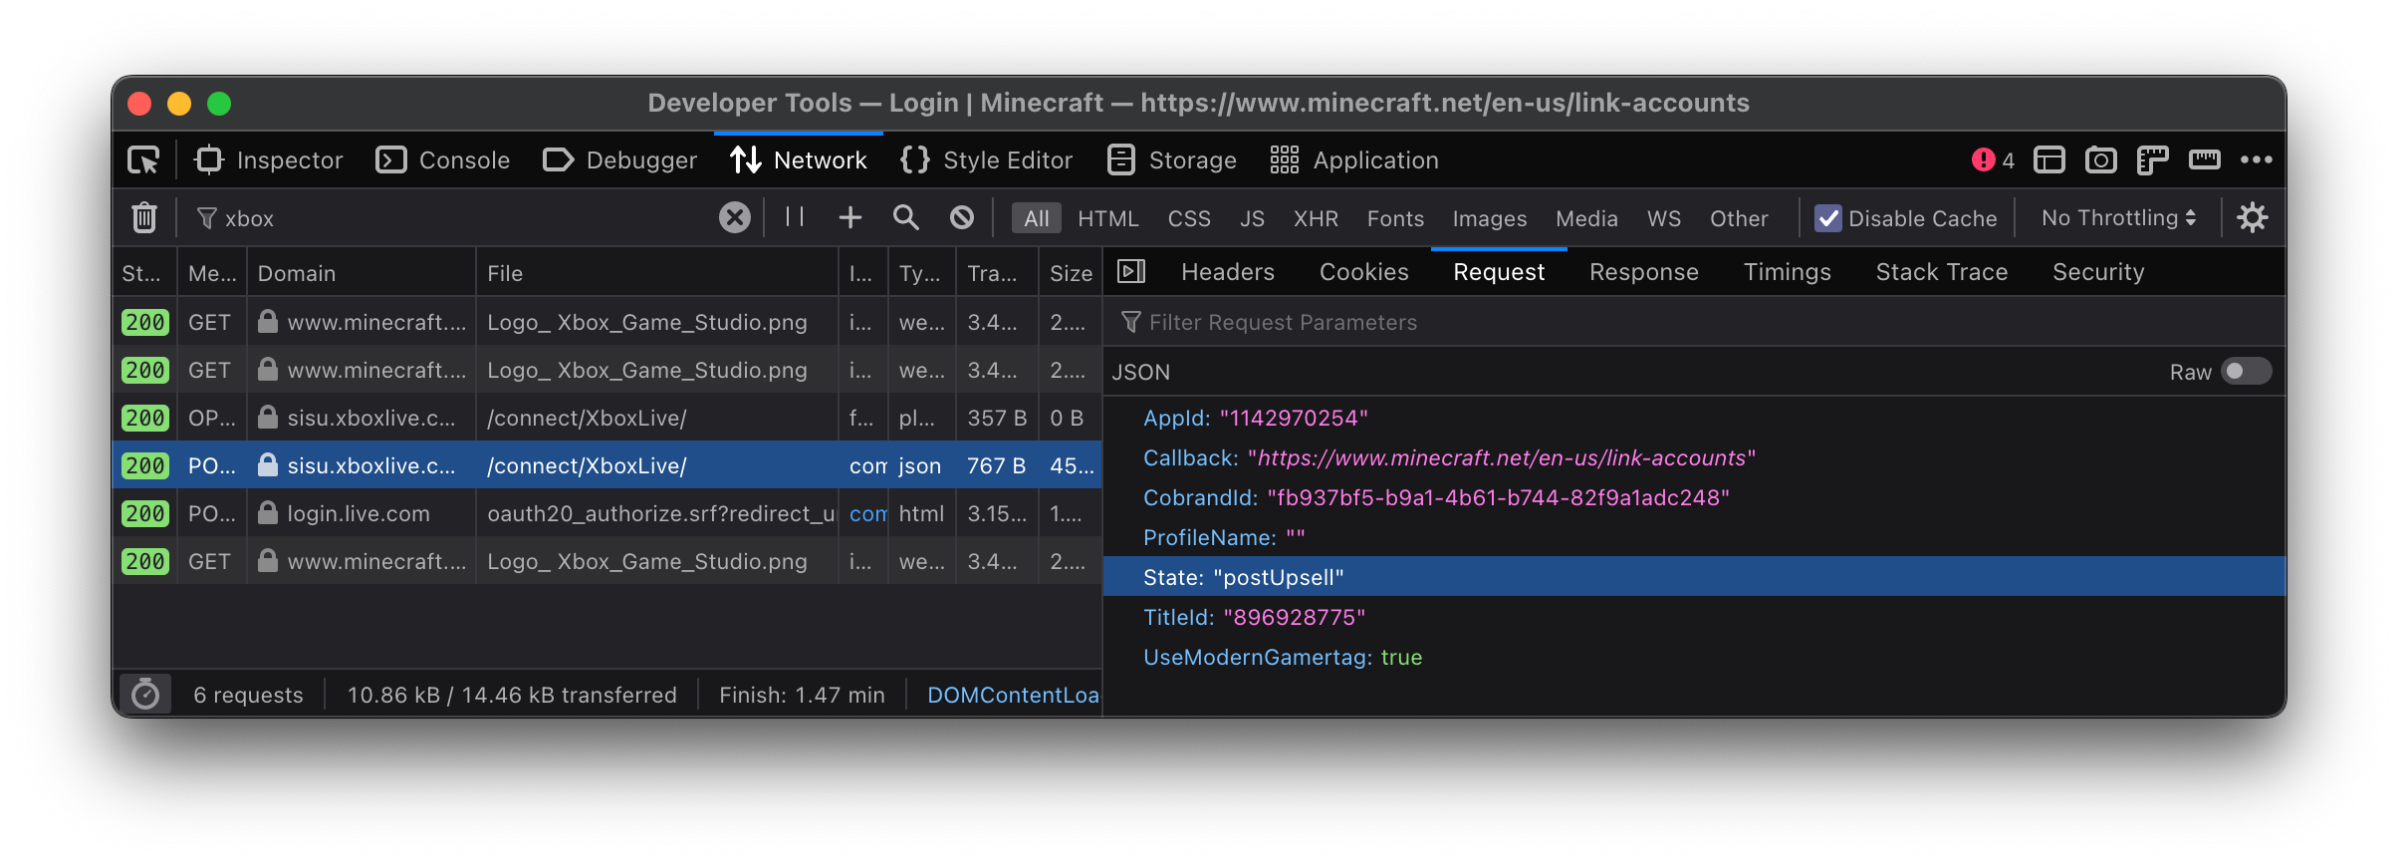Collapse the JSON section header

click(1141, 372)
